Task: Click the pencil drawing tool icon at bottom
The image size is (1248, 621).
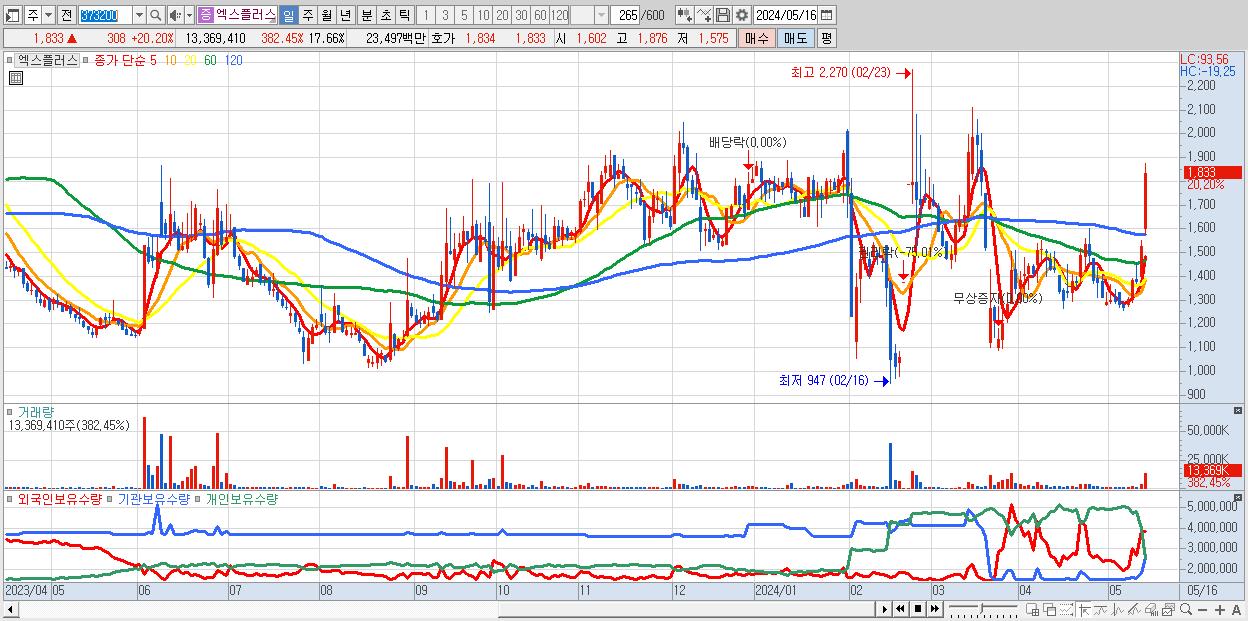Action: 1134,610
